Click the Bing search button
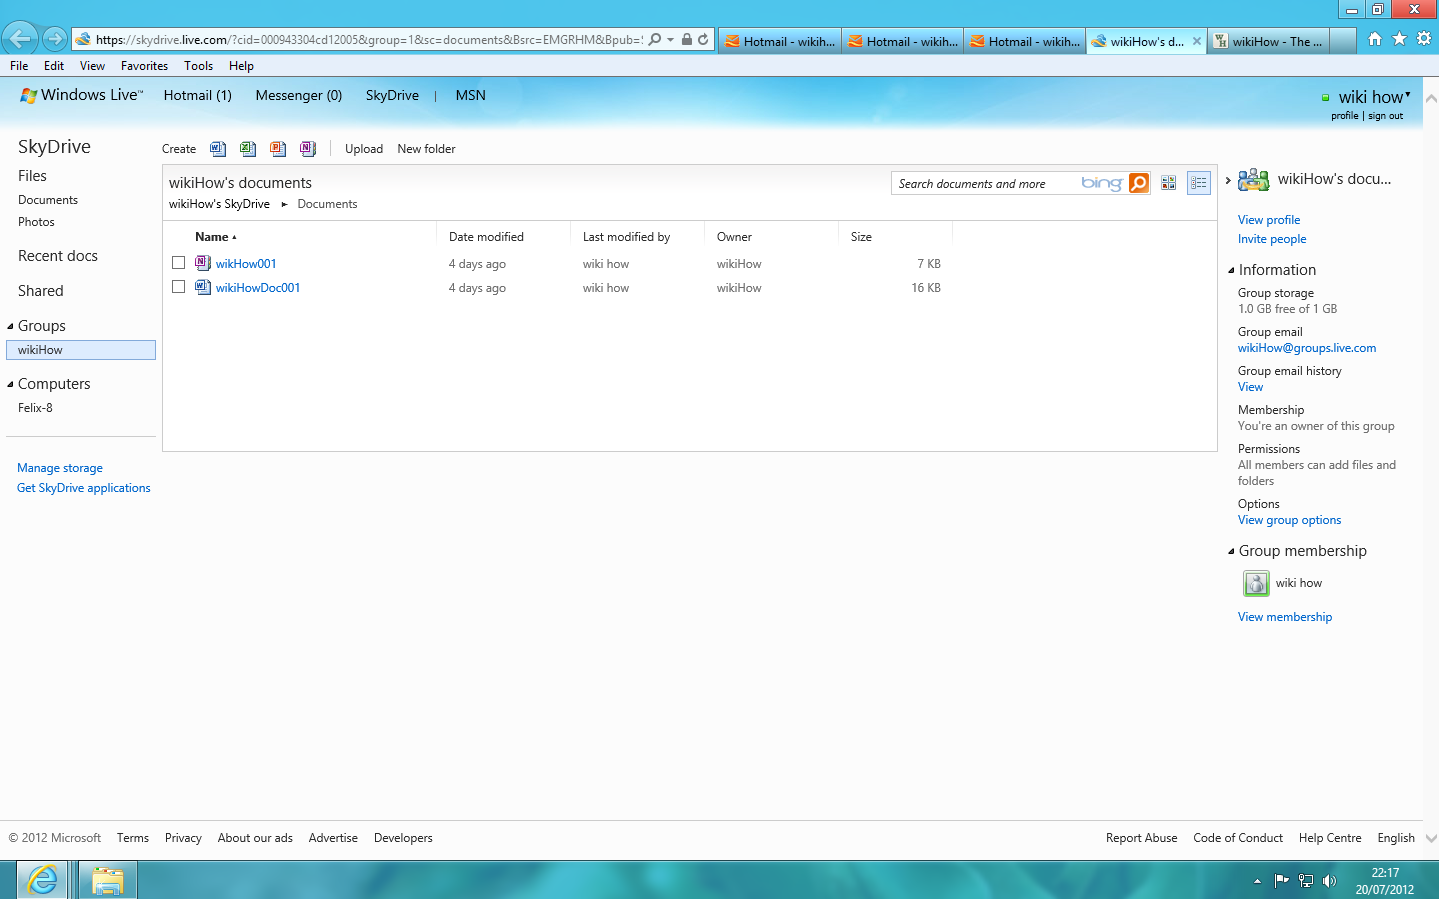 [x=1139, y=183]
